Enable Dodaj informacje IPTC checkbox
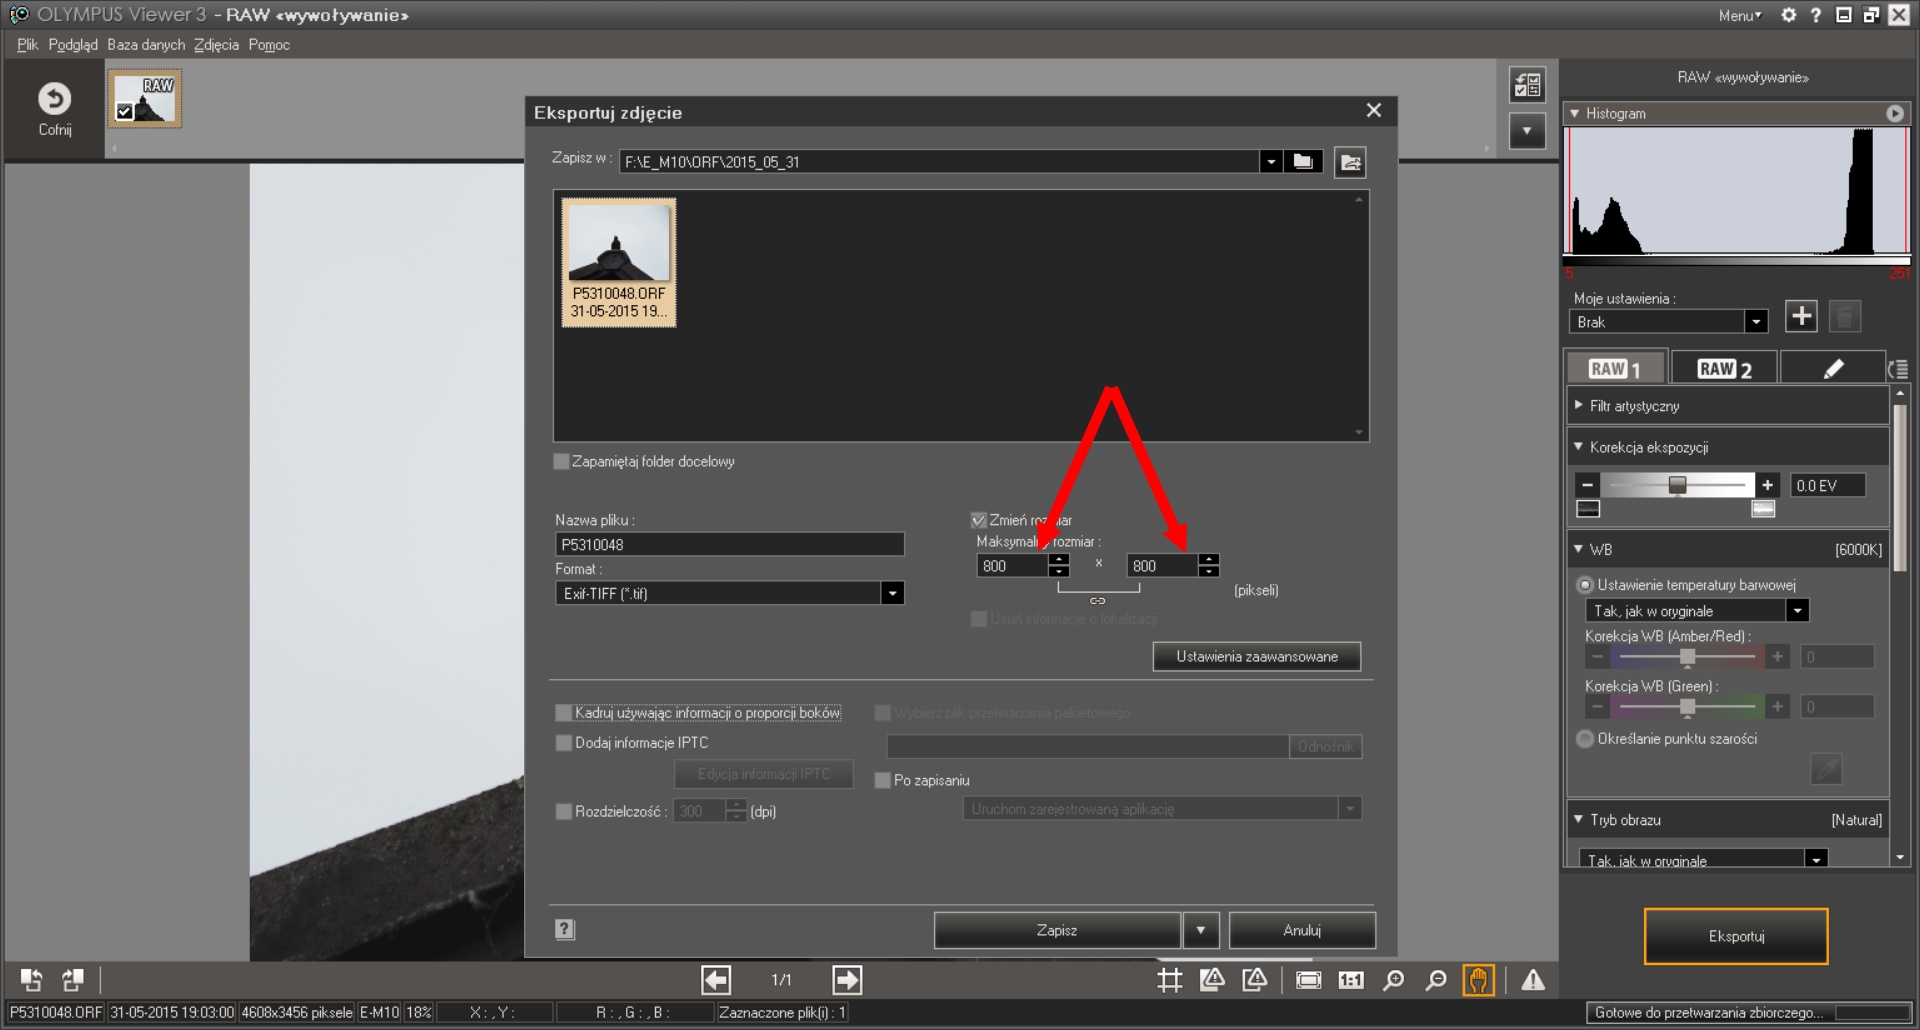 (x=564, y=743)
